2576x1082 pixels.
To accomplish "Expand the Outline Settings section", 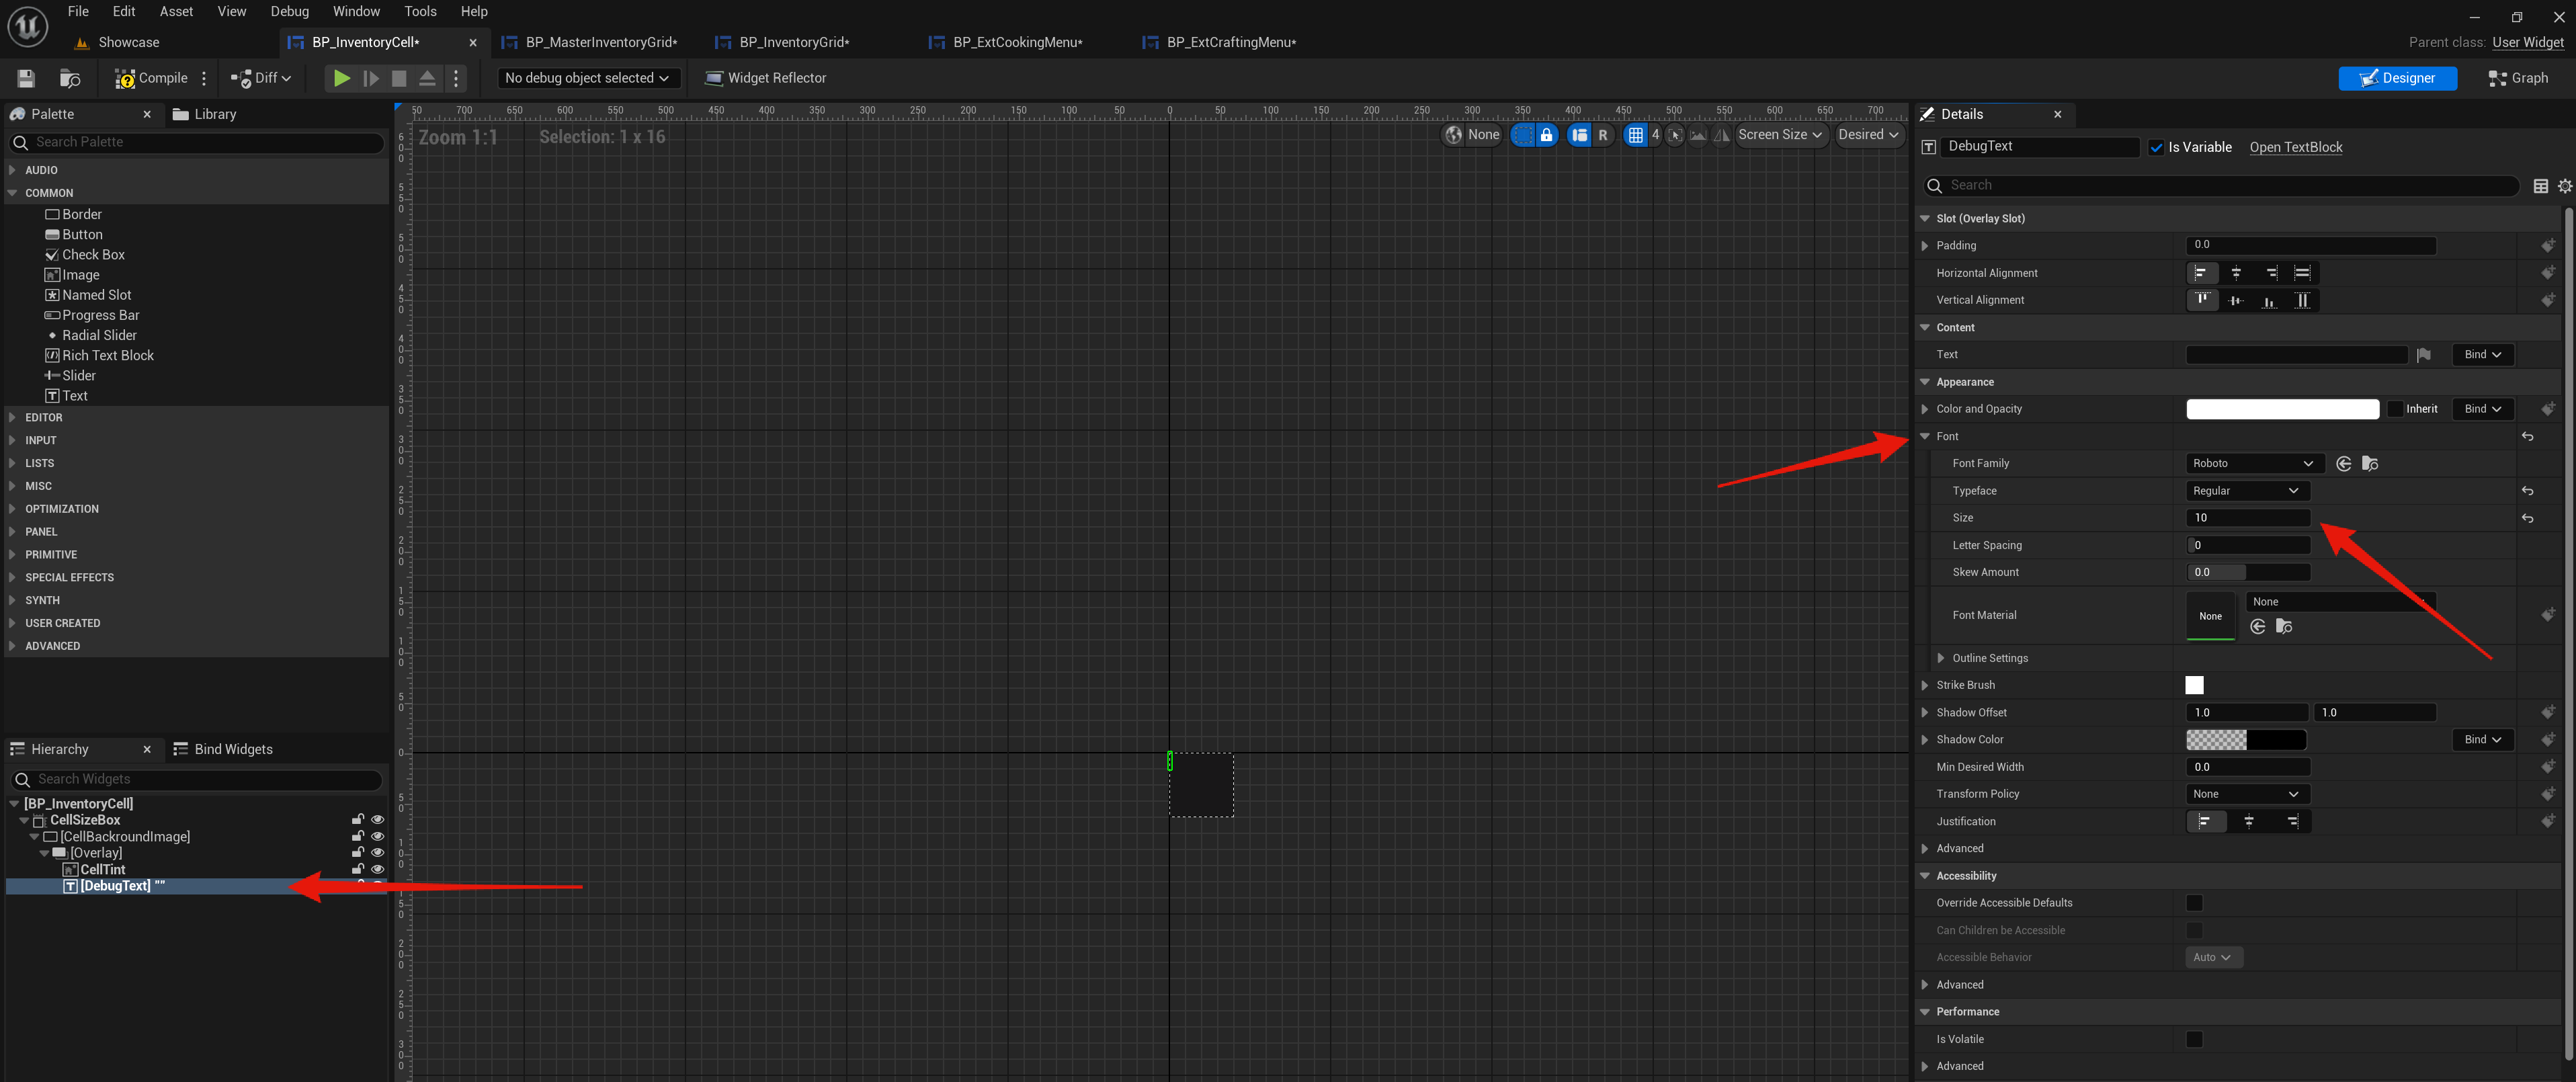I will click(1941, 658).
